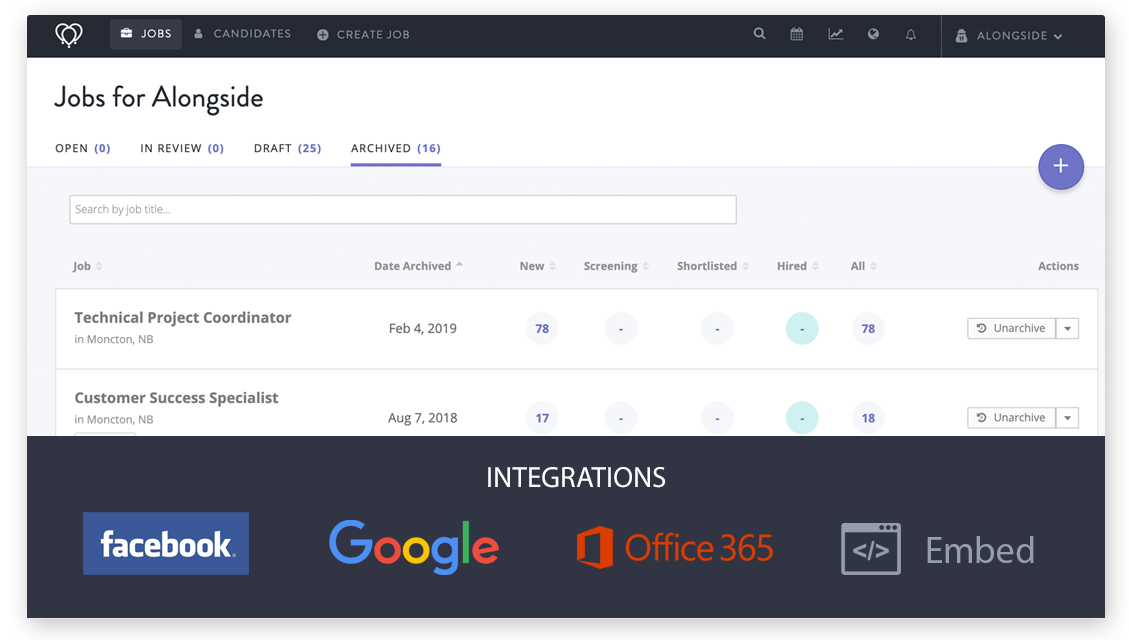Open the Unarchive dropdown for Technical Project Coordinator
The height and width of the screenshot is (640, 1129).
coord(1068,328)
